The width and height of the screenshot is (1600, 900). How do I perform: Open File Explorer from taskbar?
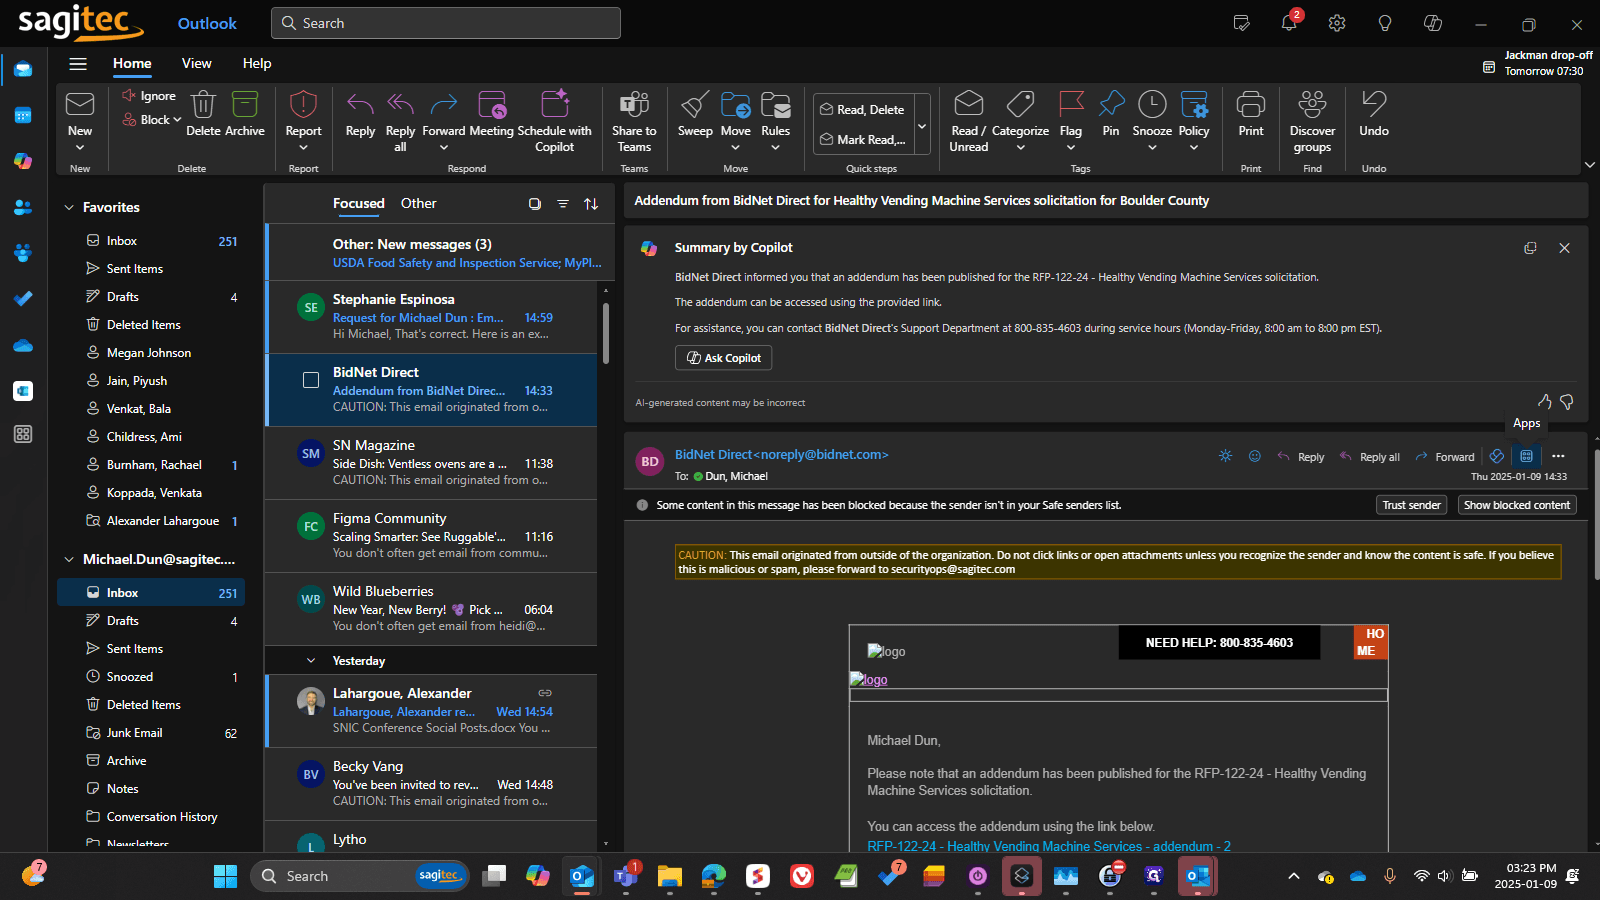click(x=669, y=877)
